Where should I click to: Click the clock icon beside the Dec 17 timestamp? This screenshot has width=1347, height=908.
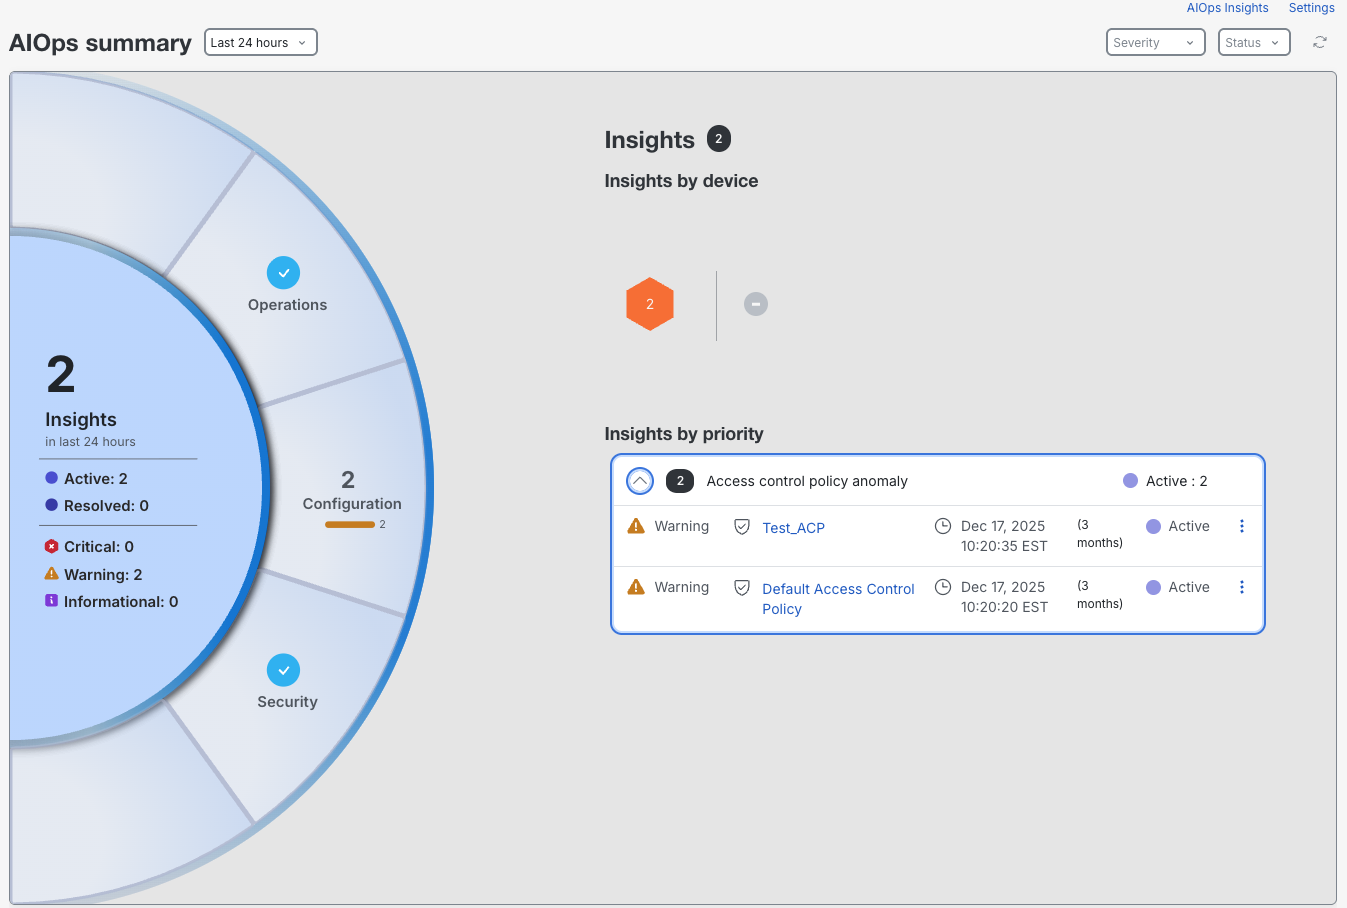coord(942,525)
